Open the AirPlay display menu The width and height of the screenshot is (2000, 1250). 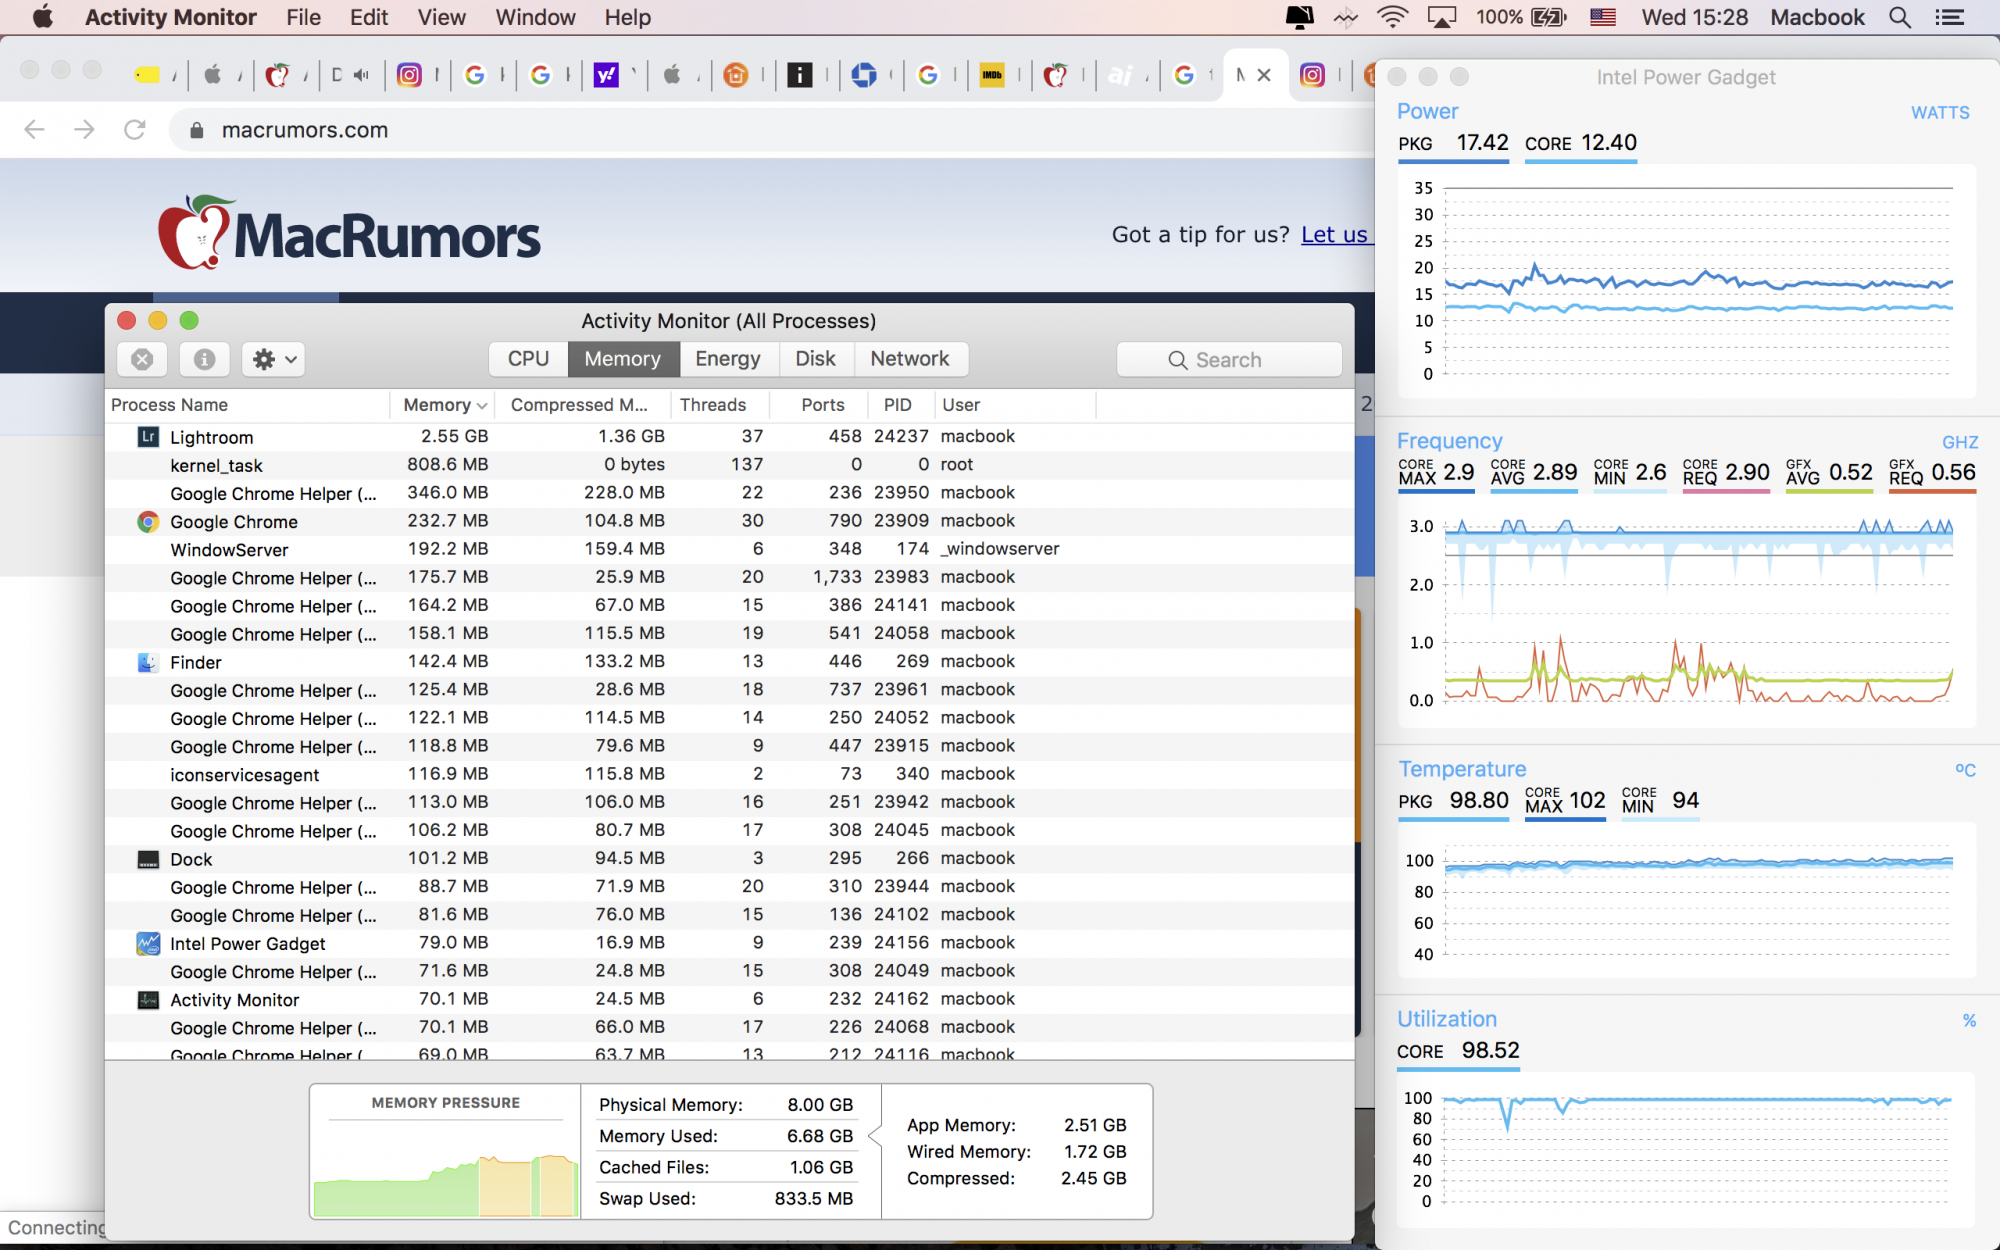point(1442,17)
